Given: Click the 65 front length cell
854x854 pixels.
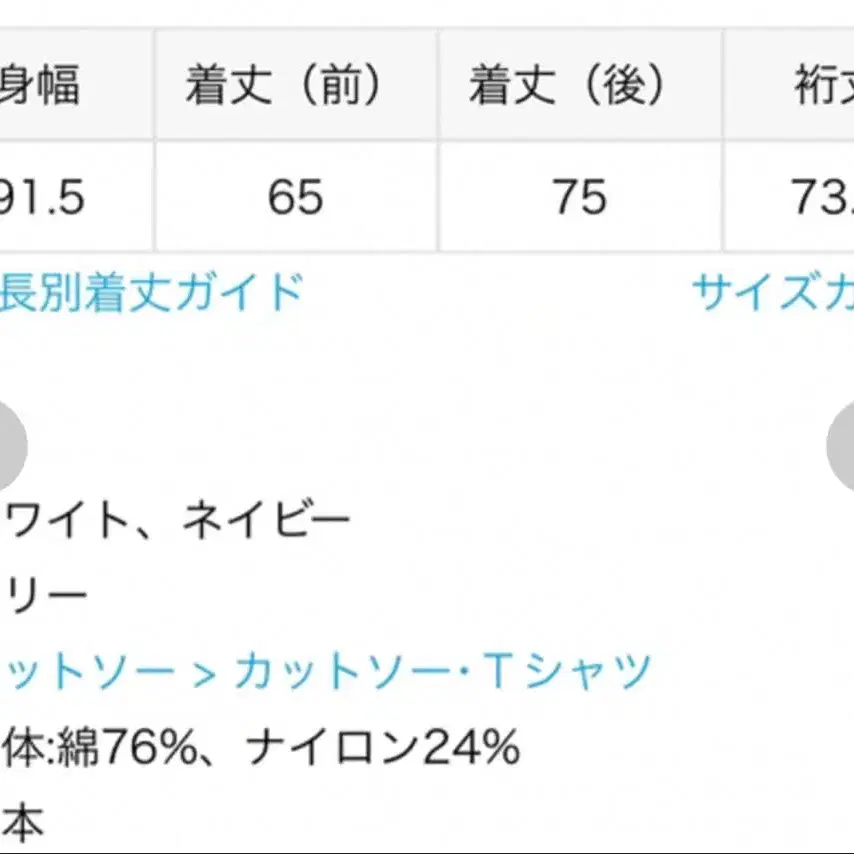Looking at the screenshot, I should (296, 198).
